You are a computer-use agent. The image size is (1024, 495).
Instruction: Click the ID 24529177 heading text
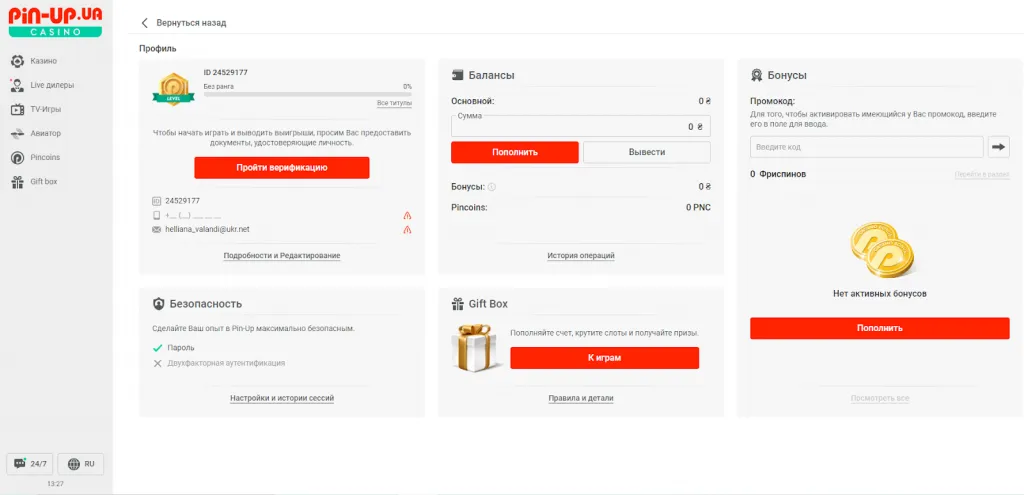point(225,72)
